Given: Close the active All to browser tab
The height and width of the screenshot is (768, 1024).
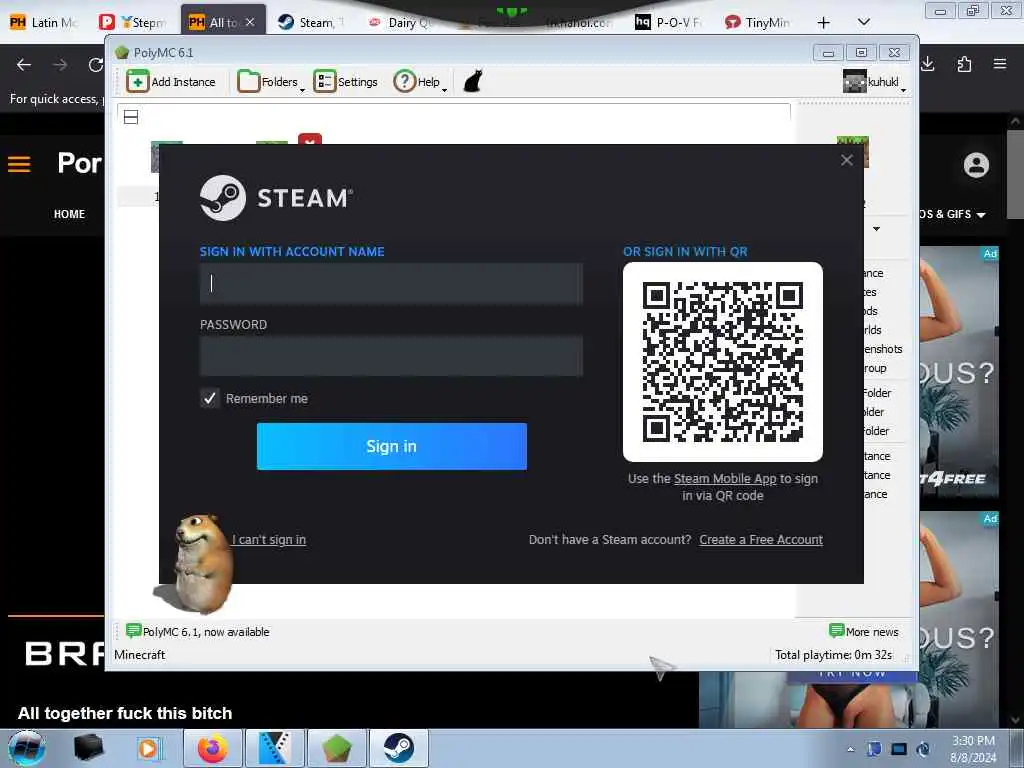Looking at the screenshot, I should tap(250, 22).
